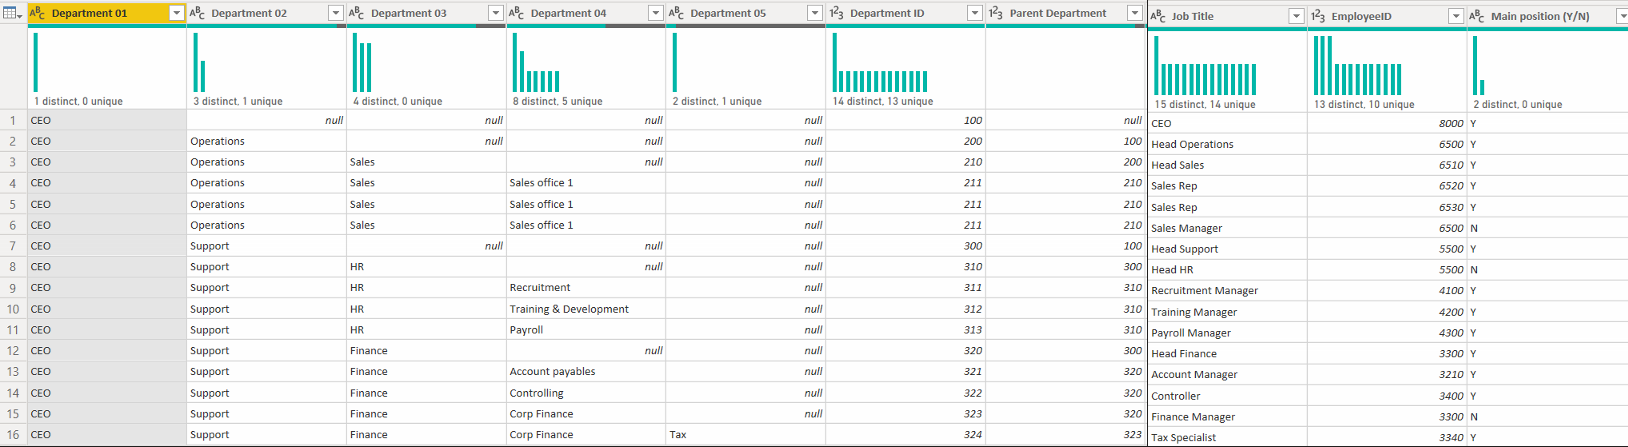Screen dimensions: 1628x447
Task: Open filter dropdown for Department 01
Action: (176, 13)
